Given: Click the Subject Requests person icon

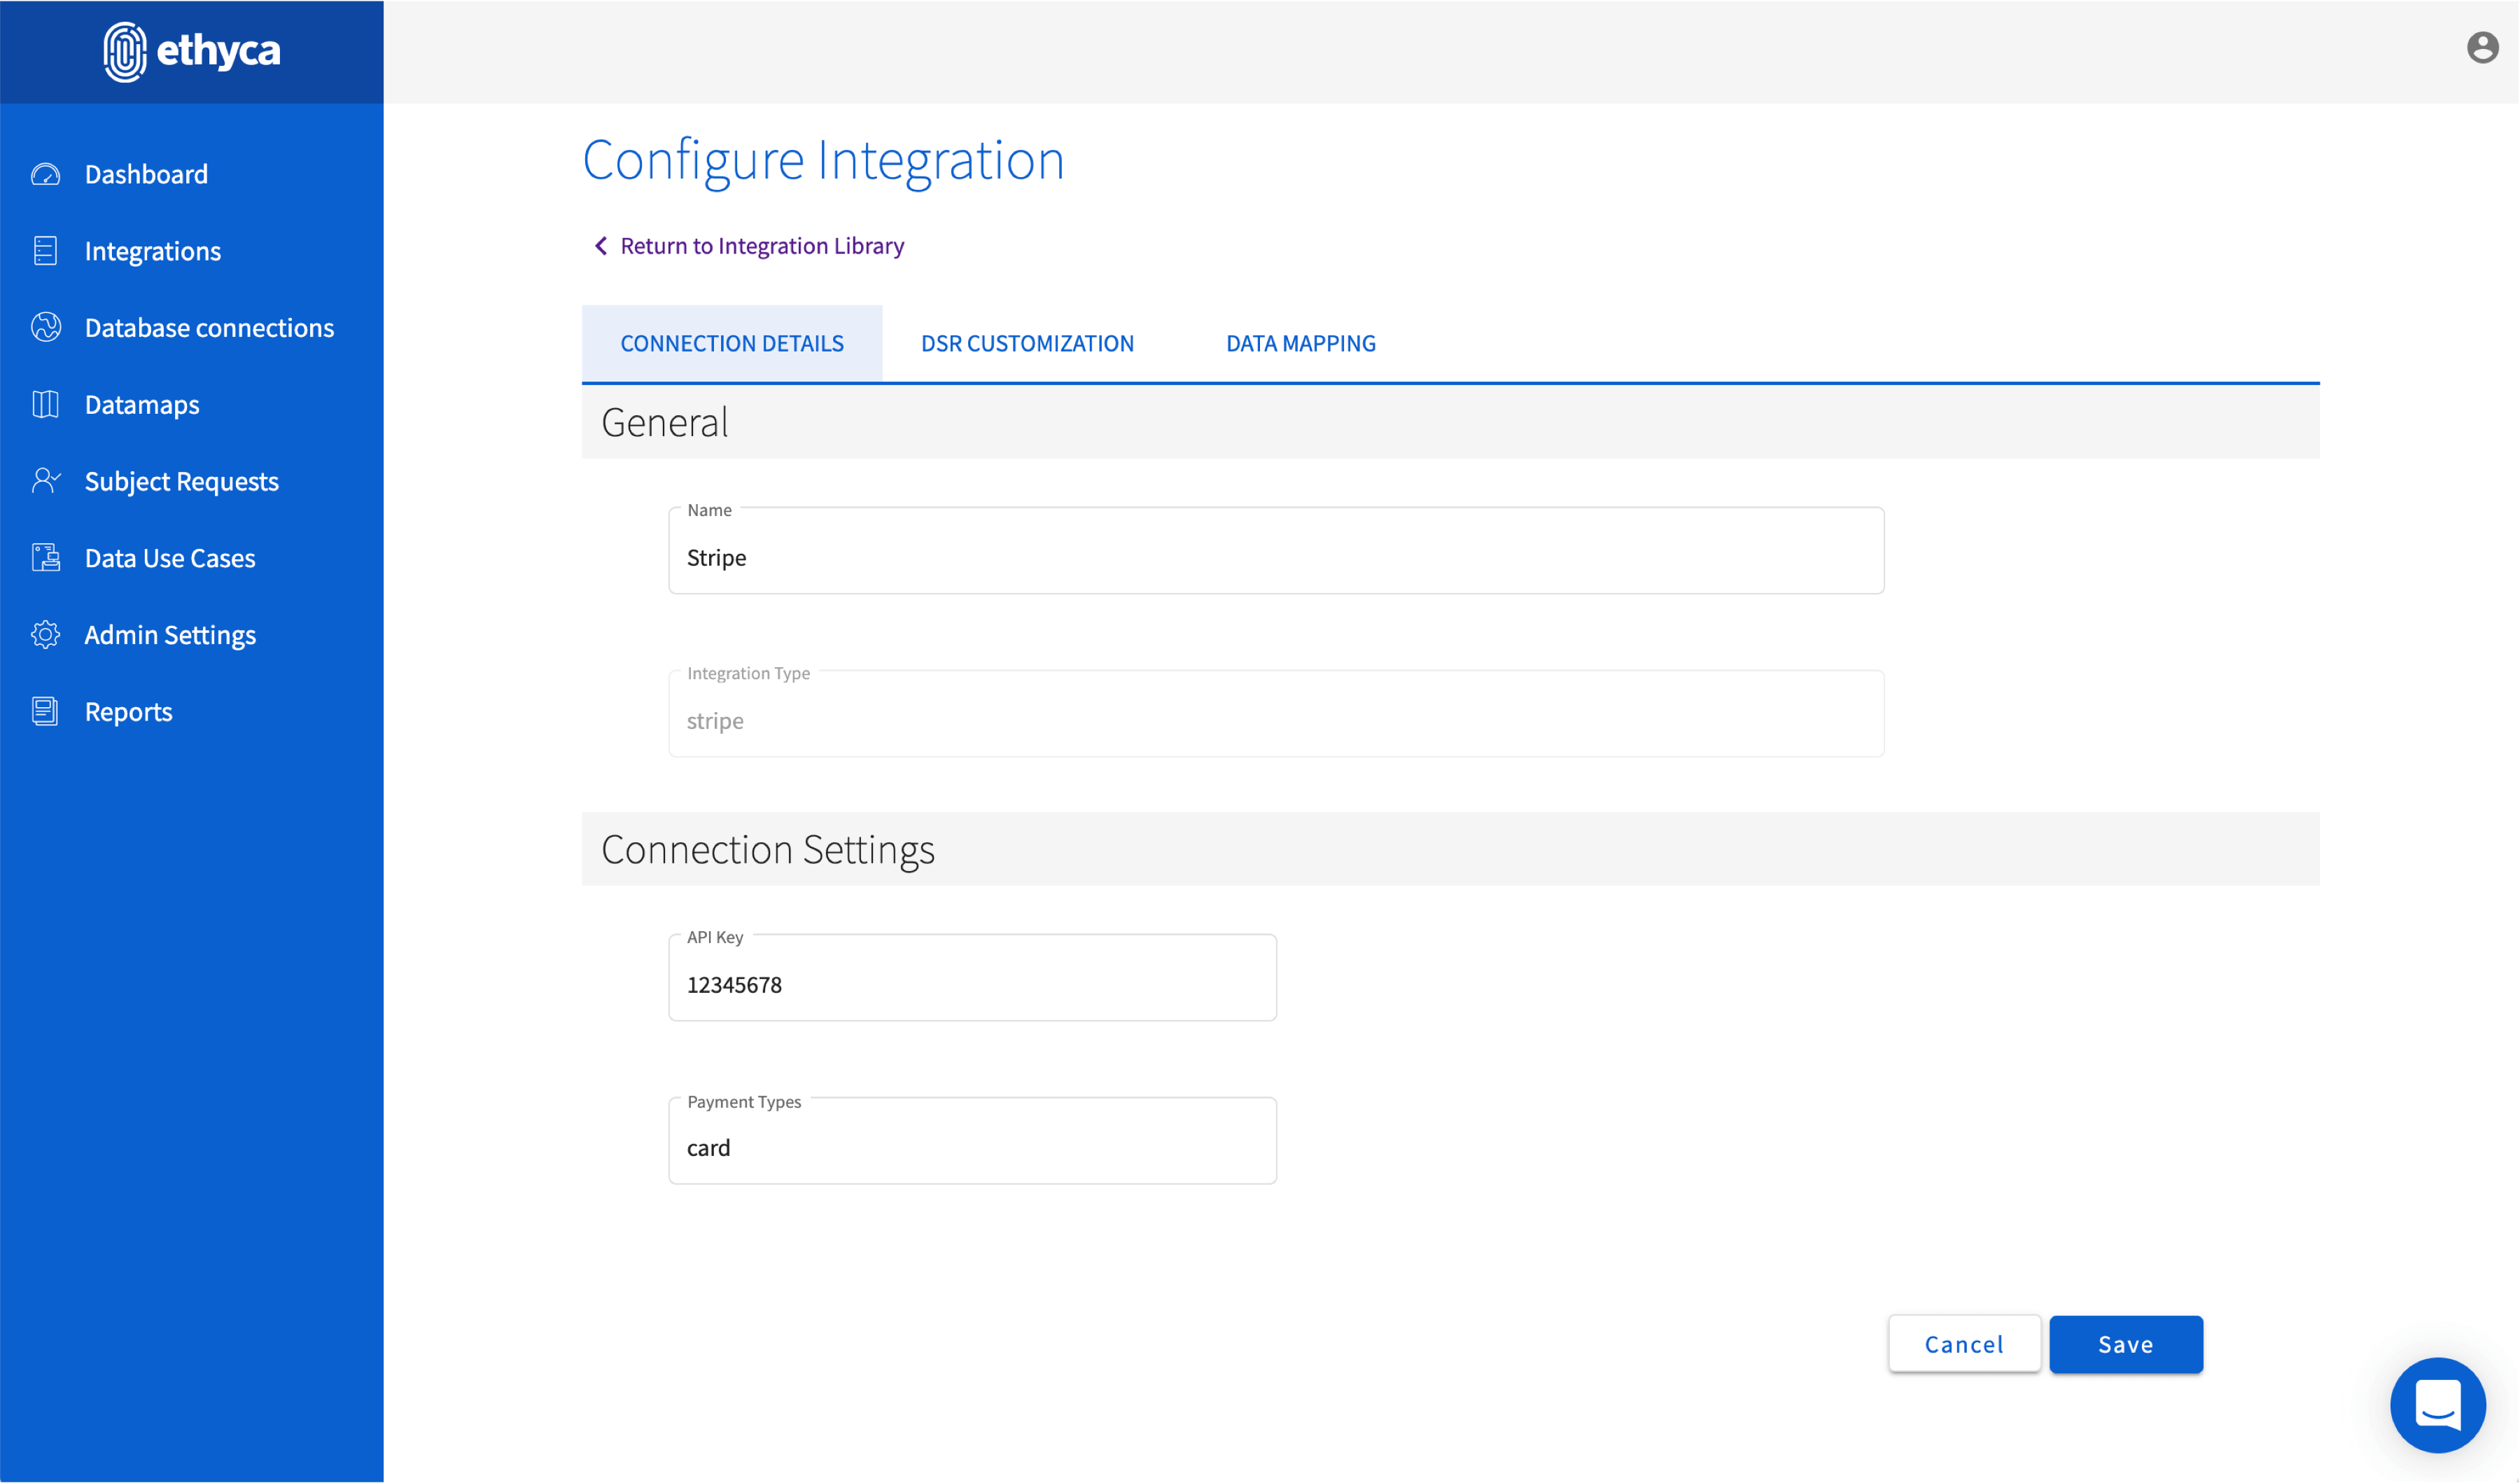Looking at the screenshot, I should tap(46, 481).
